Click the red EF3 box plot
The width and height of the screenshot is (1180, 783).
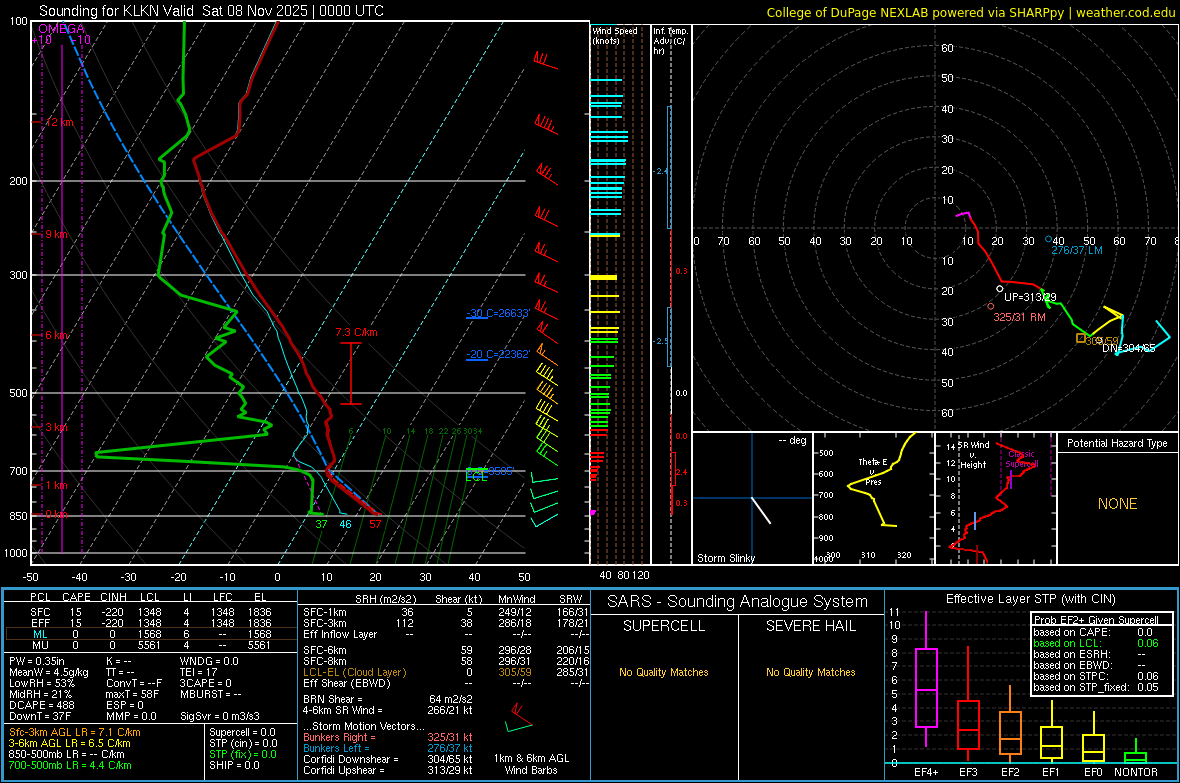coord(968,703)
